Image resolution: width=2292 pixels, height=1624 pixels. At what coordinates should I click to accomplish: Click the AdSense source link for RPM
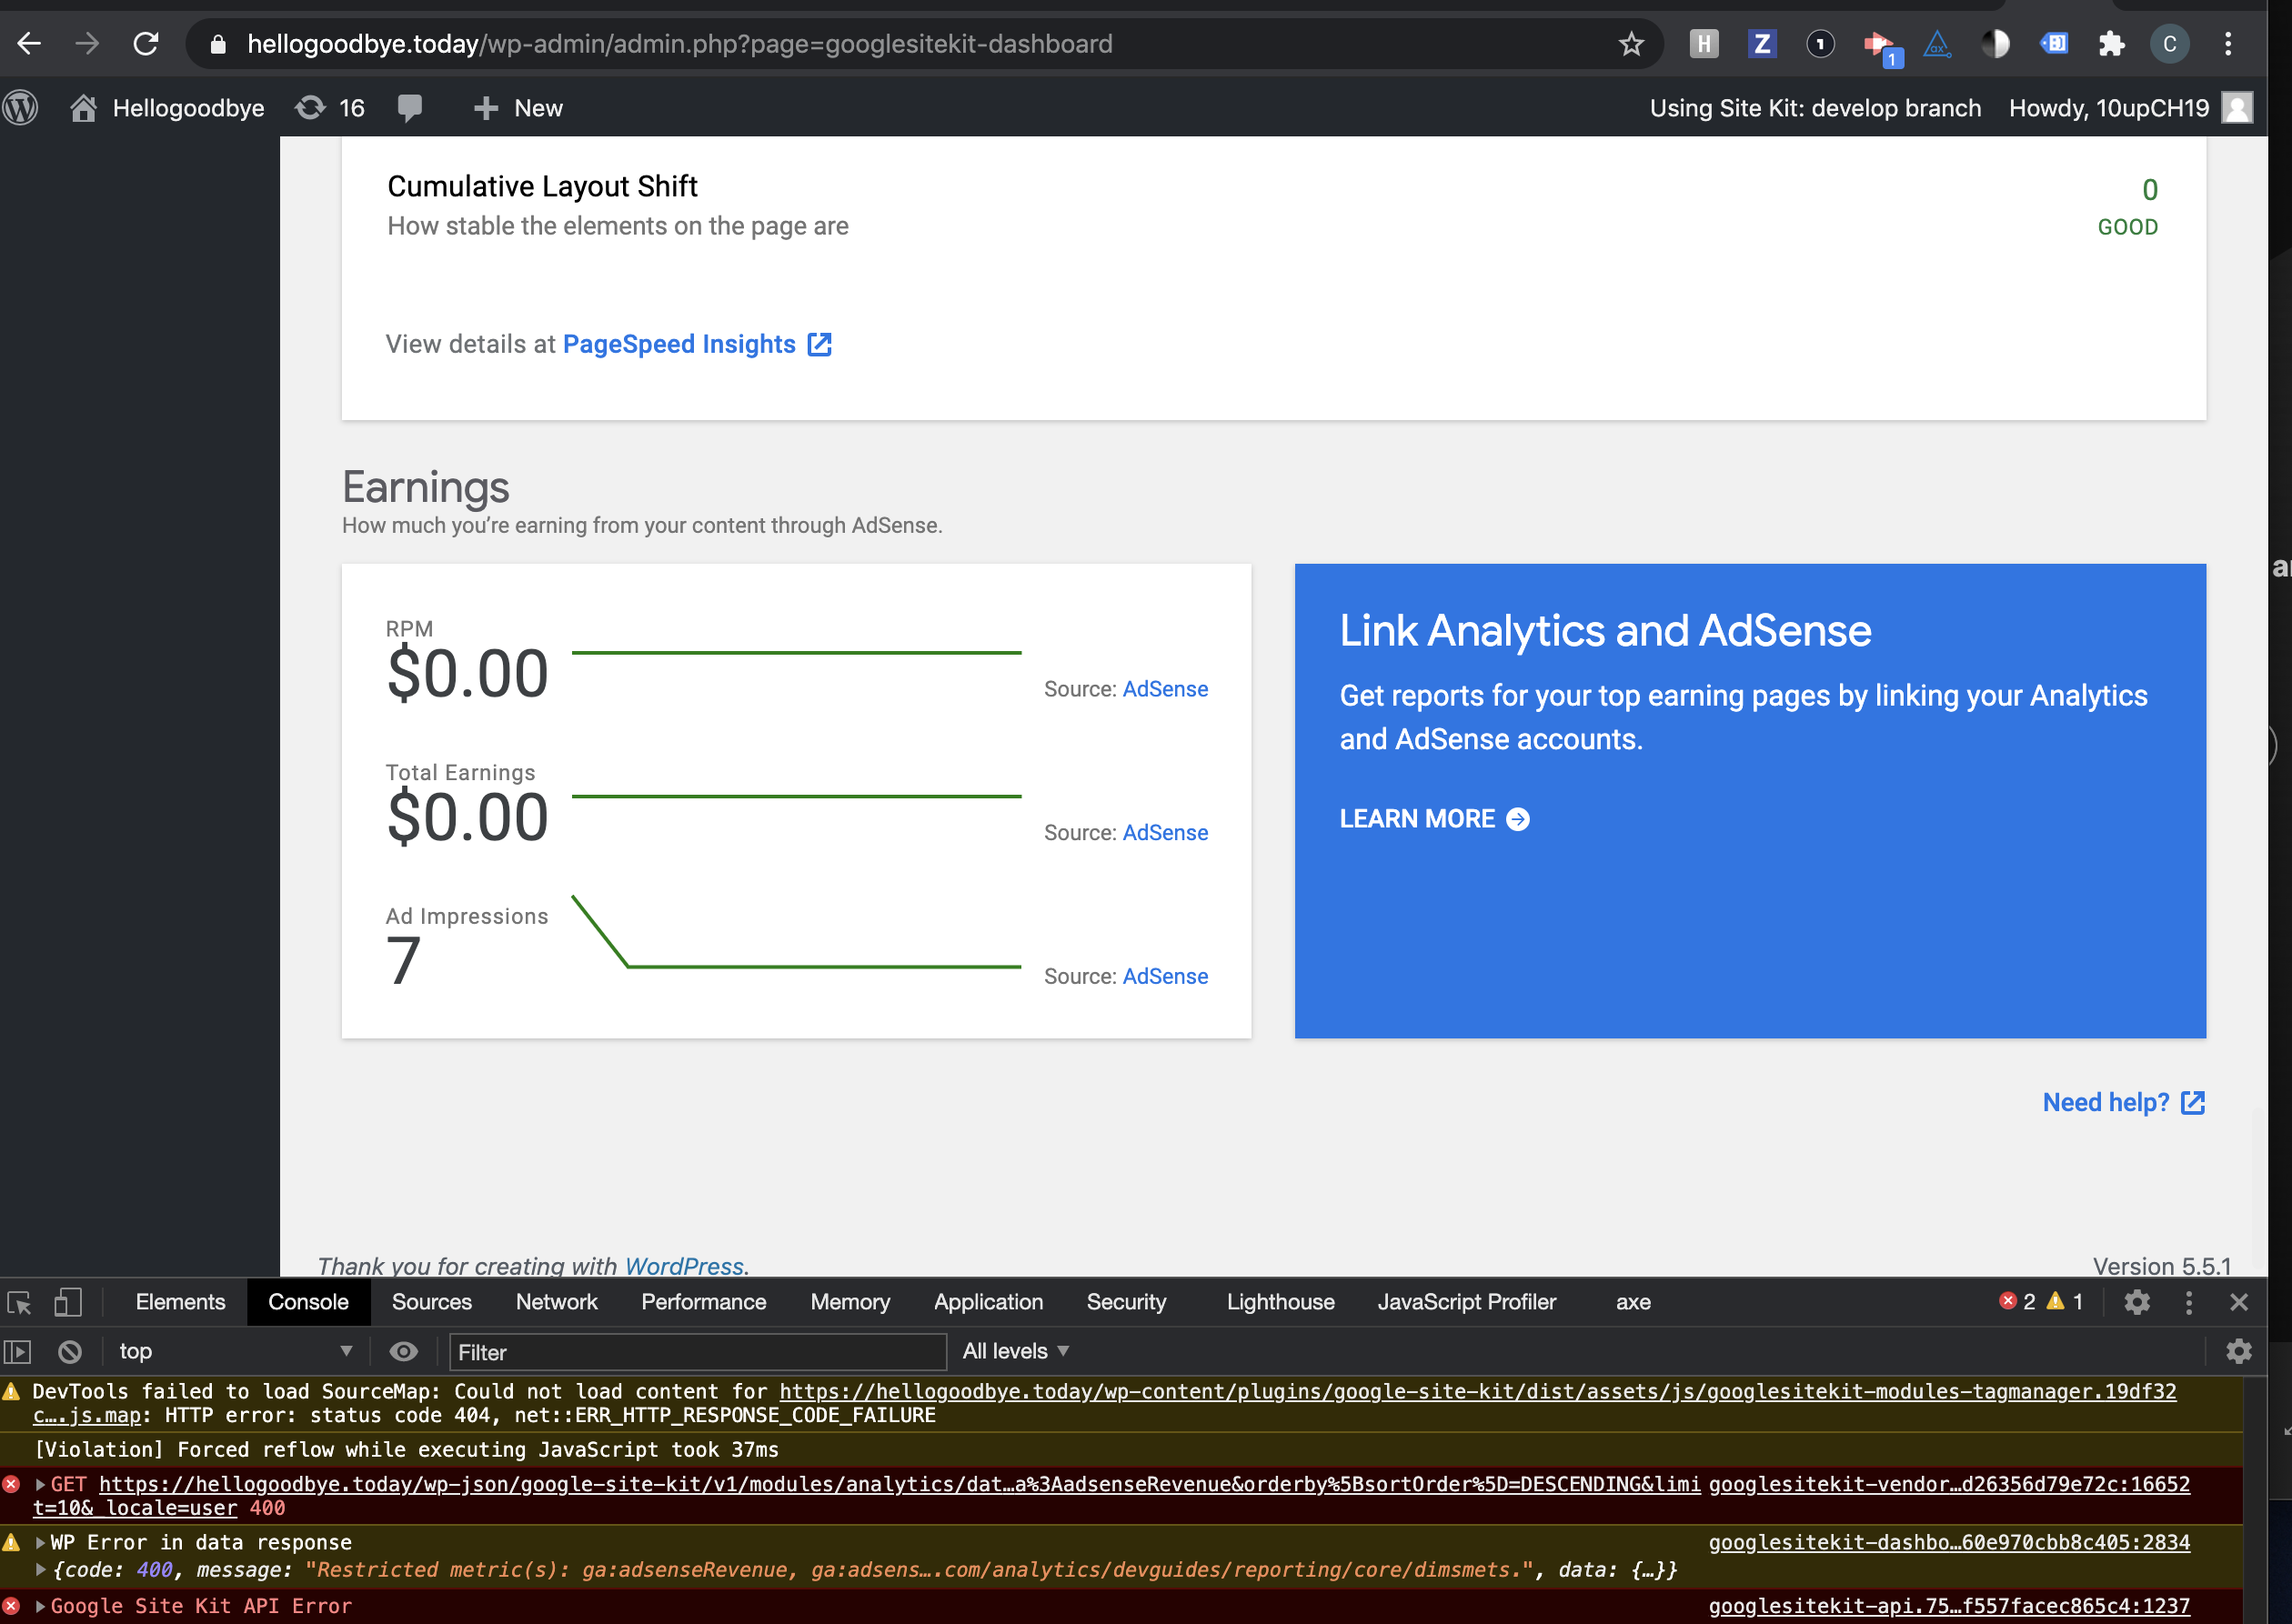(1165, 689)
